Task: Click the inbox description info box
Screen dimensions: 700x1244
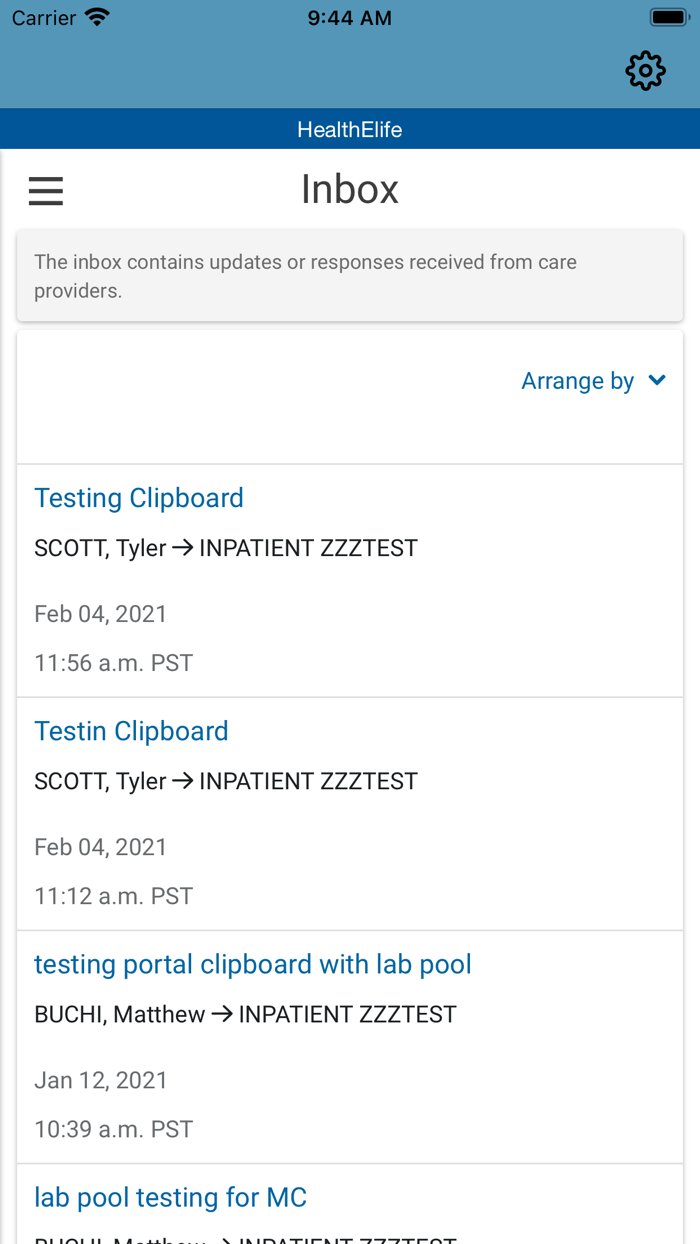Action: [350, 276]
